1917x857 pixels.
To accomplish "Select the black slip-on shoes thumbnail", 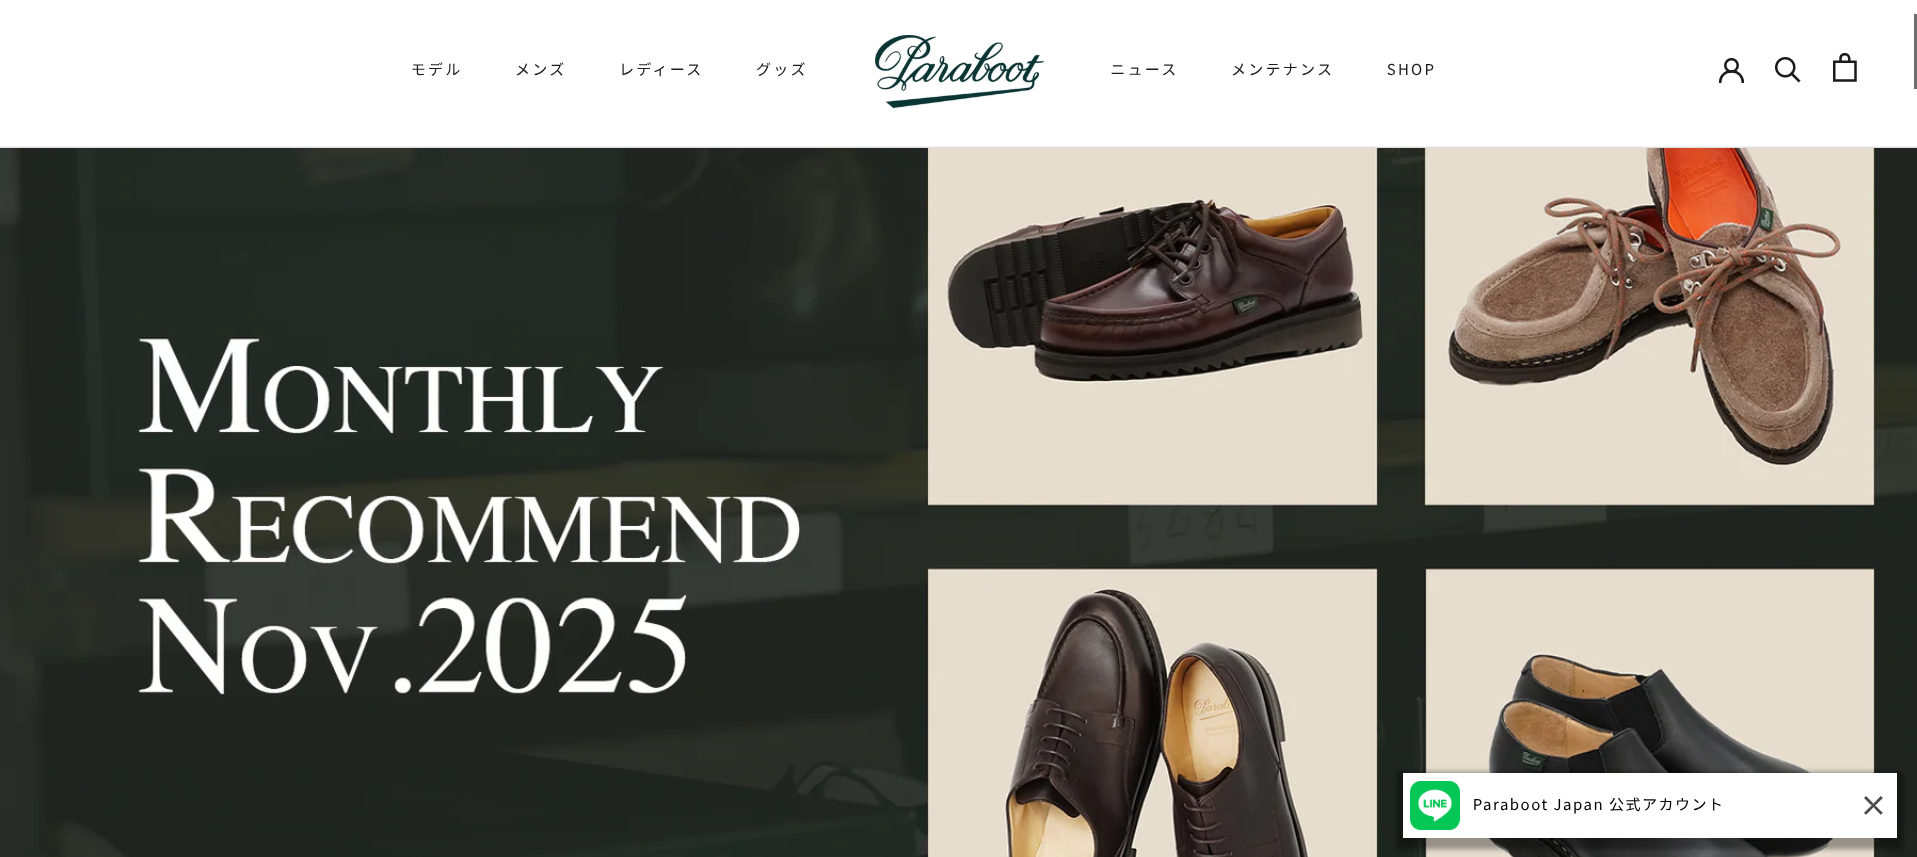I will click(1649, 670).
